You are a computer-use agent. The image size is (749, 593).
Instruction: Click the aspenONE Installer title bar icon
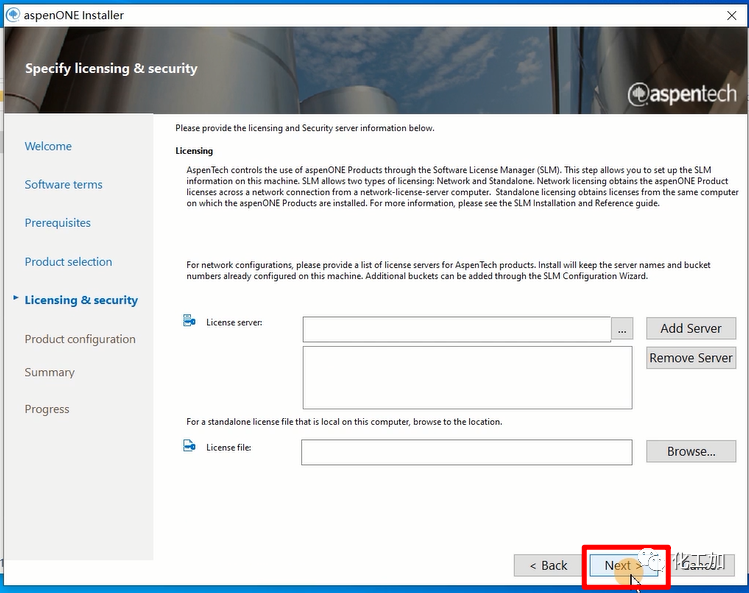[12, 14]
